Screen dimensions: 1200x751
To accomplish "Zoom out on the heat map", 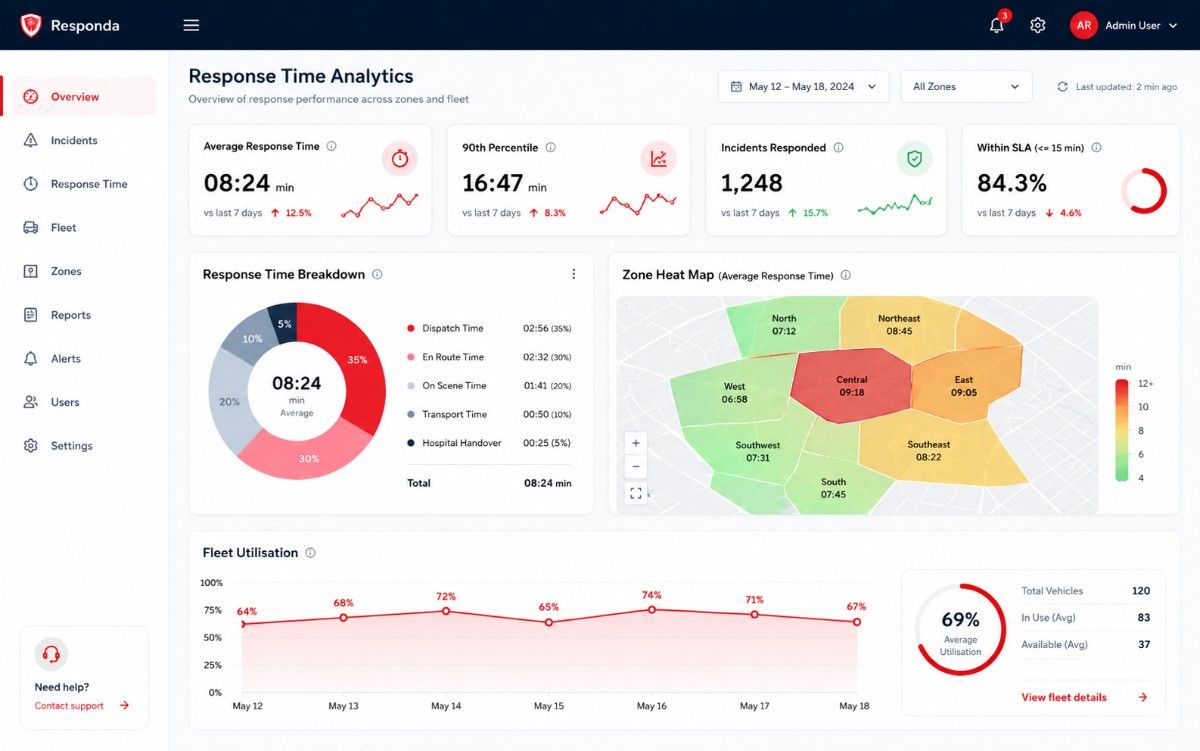I will pyautogui.click(x=636, y=467).
